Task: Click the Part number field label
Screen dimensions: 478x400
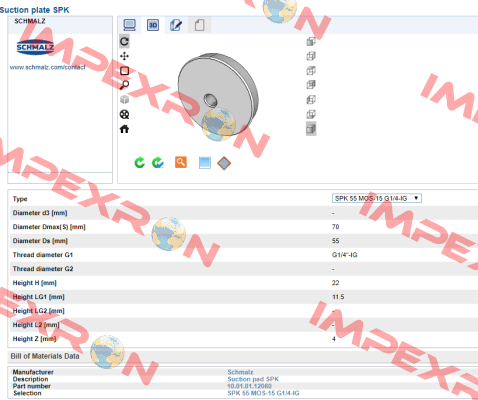Action: click(32, 386)
